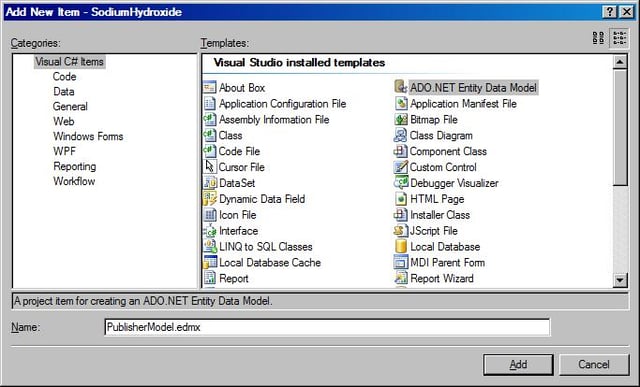
Task: Select the Icon File template icon
Action: click(x=210, y=215)
